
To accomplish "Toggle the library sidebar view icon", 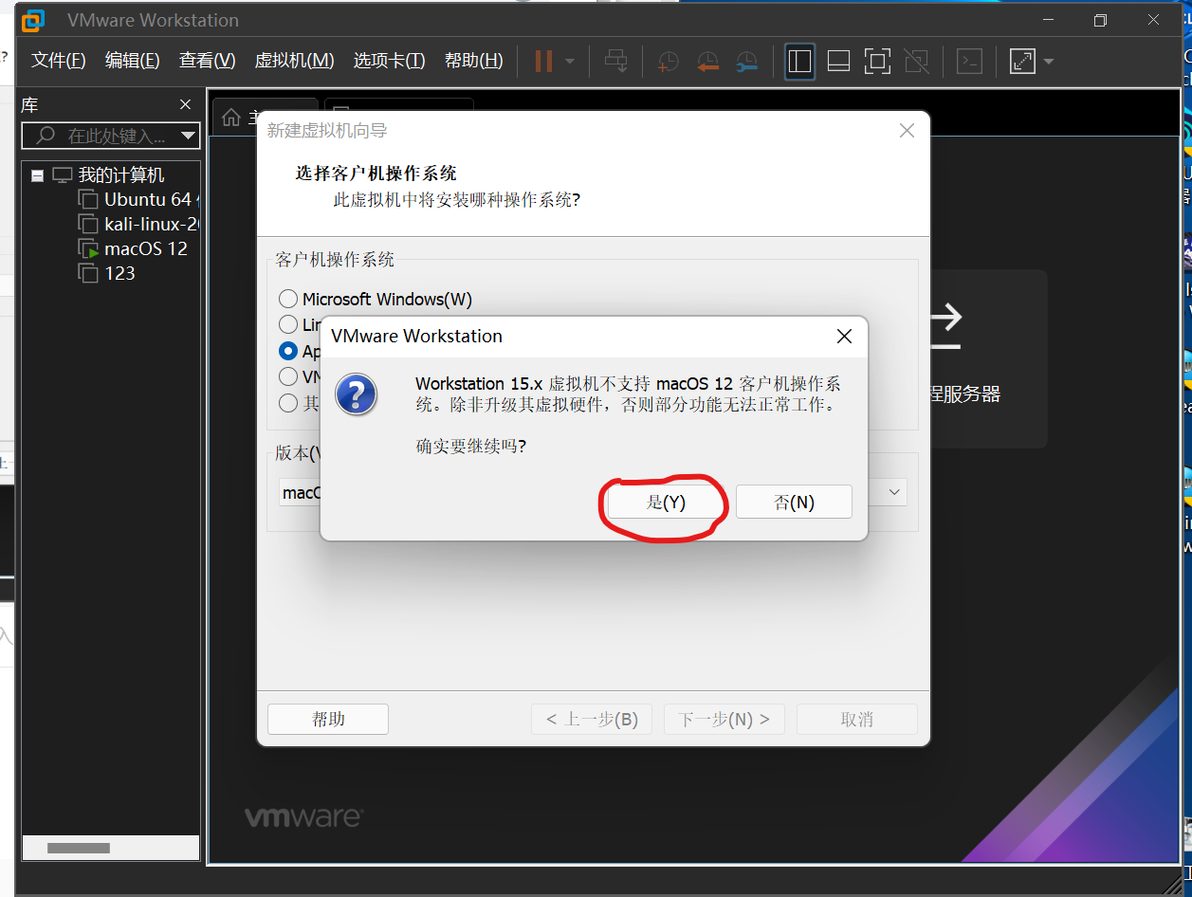I will [x=800, y=61].
